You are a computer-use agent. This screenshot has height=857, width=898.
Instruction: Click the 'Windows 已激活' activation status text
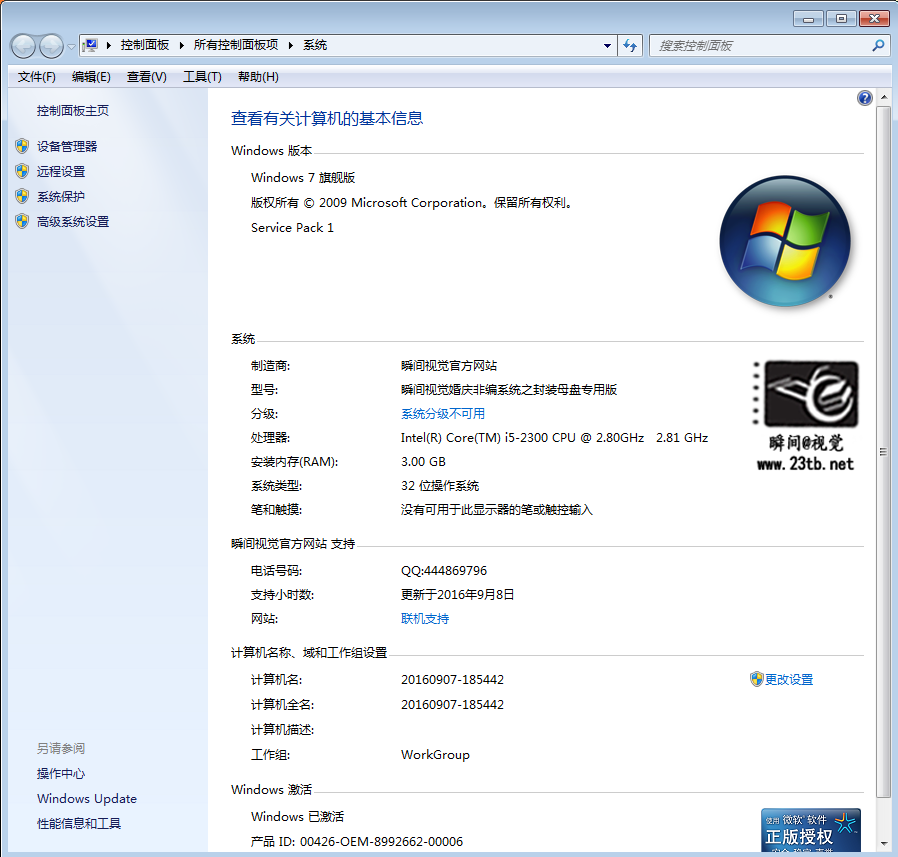click(297, 817)
